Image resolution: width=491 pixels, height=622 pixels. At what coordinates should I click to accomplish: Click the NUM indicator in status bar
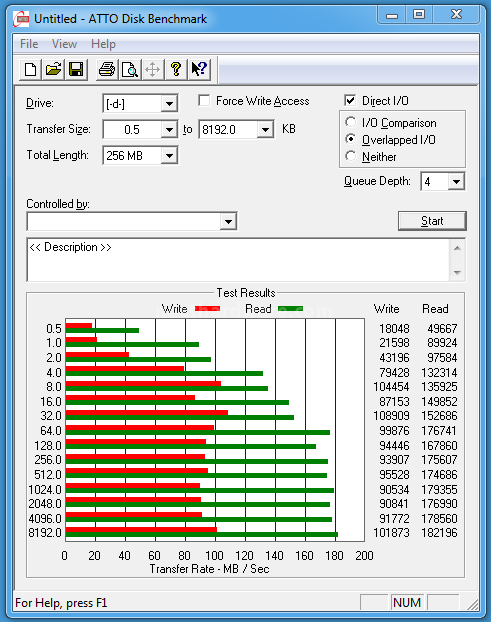coord(407,603)
